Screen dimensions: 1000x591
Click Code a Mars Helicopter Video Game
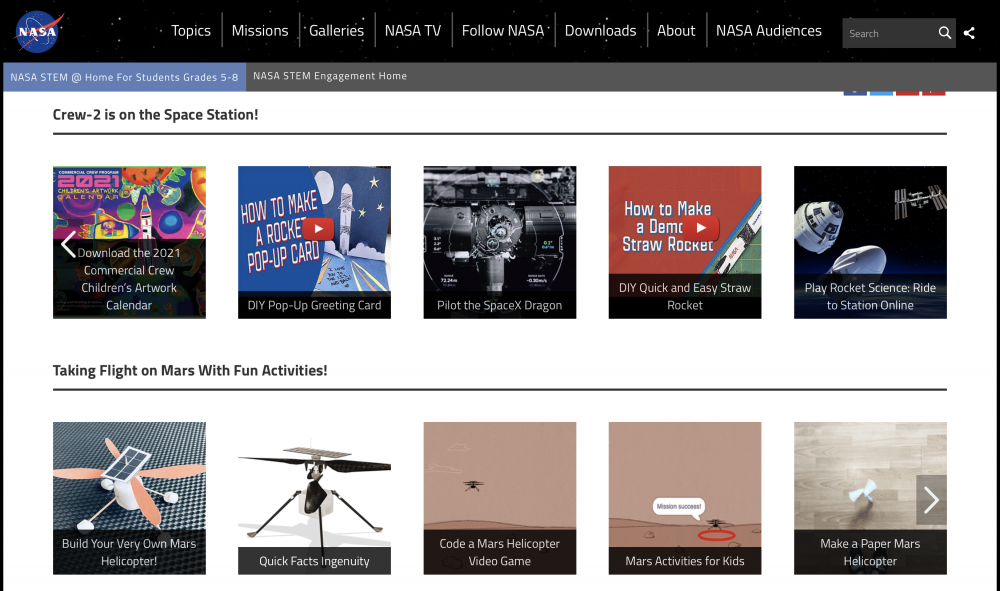(499, 498)
